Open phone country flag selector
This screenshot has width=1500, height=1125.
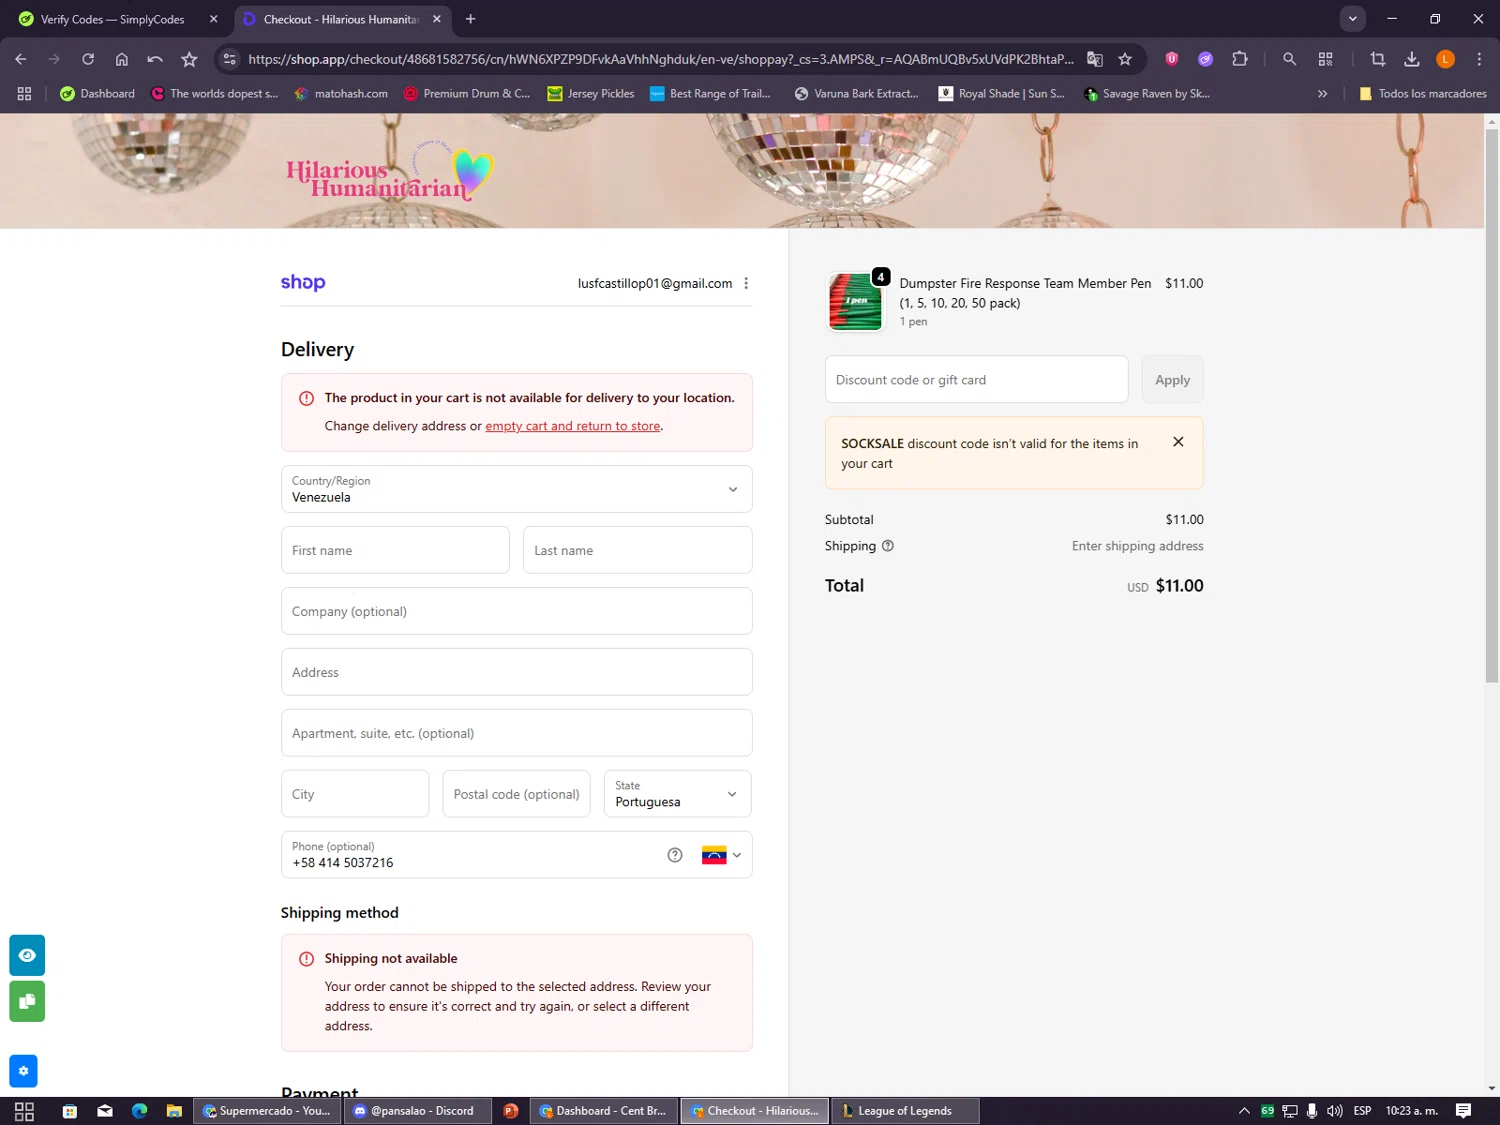point(721,855)
